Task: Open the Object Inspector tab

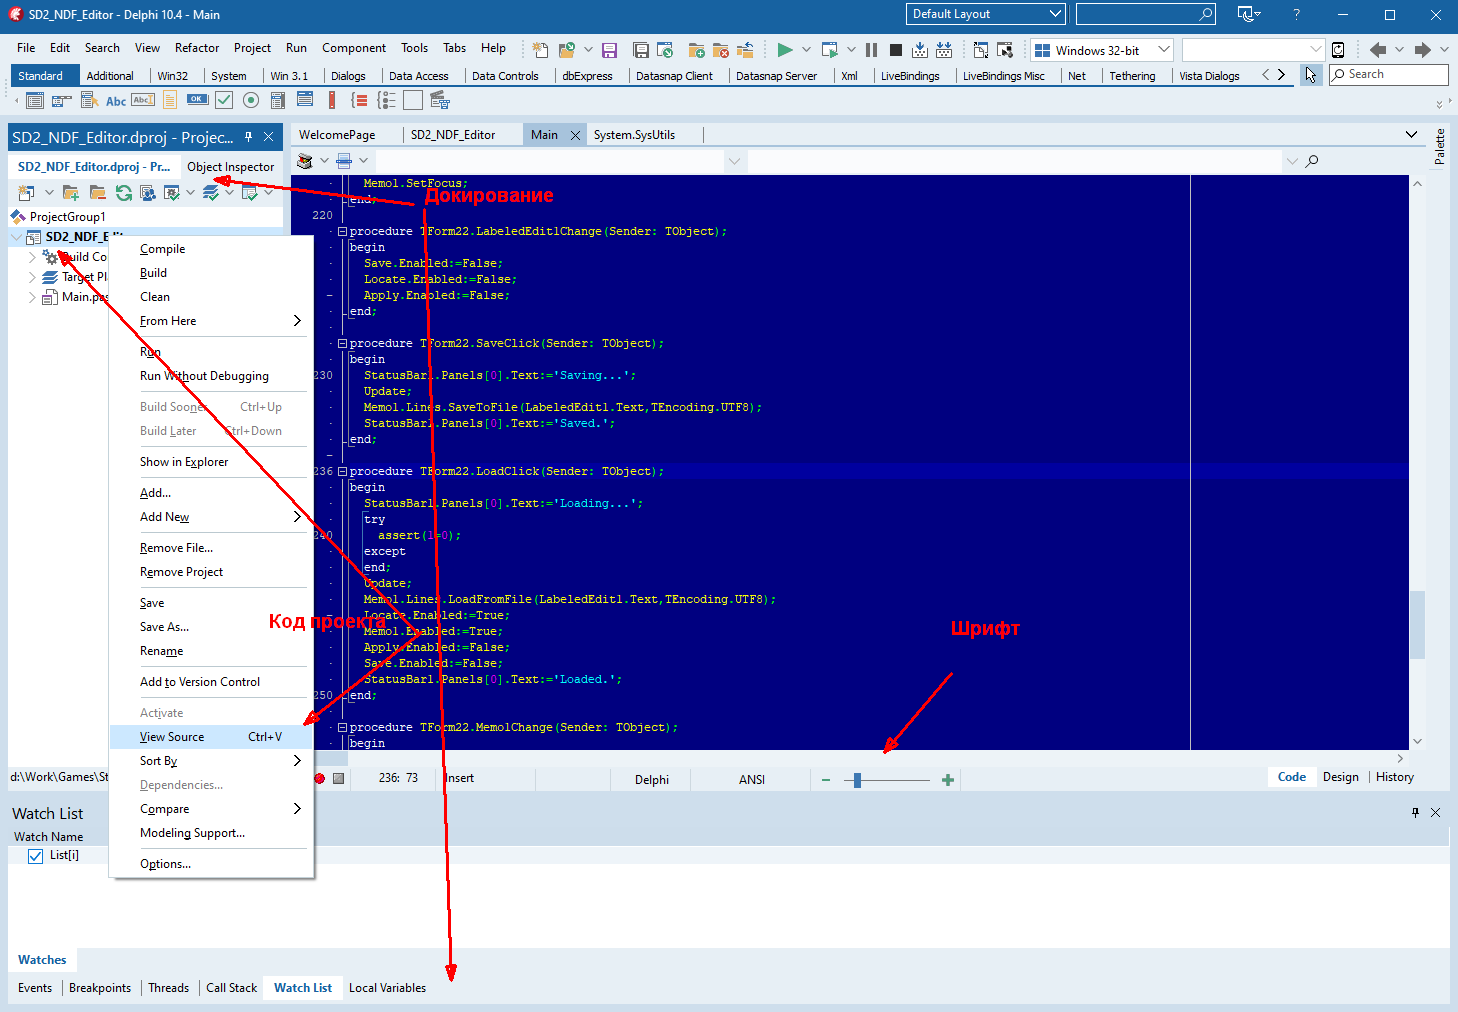Action: point(230,167)
